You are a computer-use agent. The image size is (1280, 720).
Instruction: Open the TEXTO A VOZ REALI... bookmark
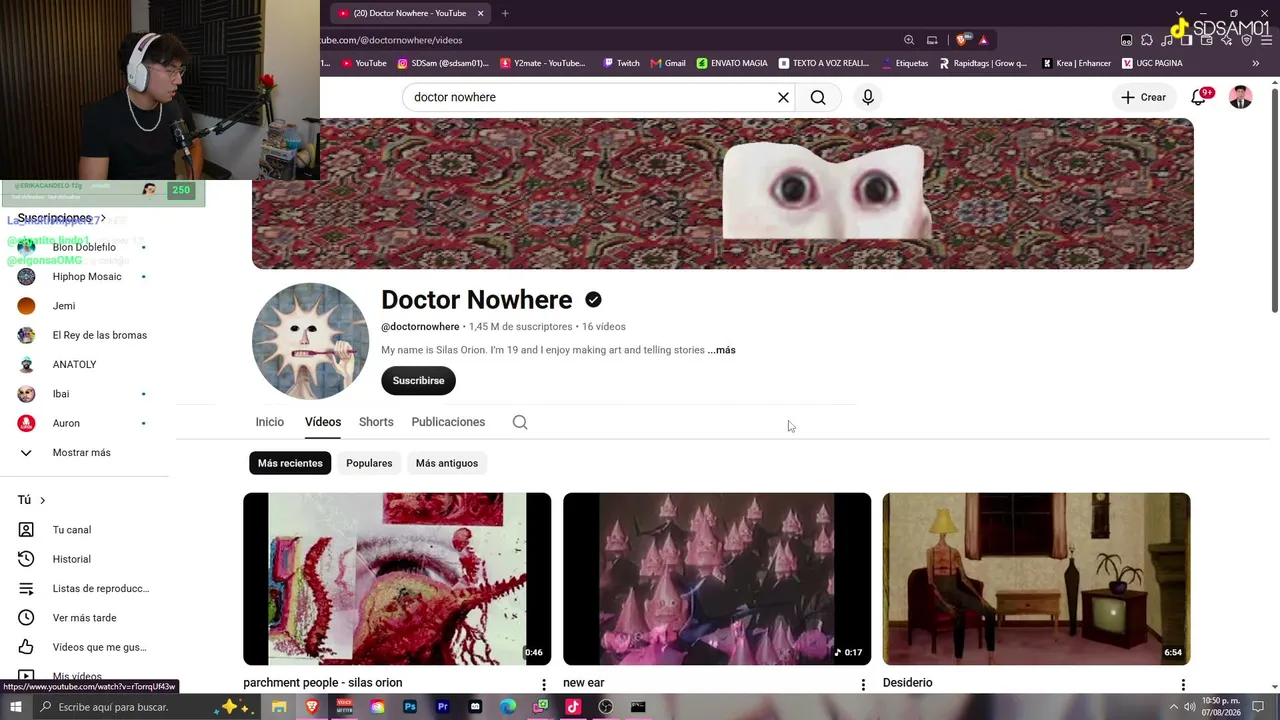(x=824, y=63)
